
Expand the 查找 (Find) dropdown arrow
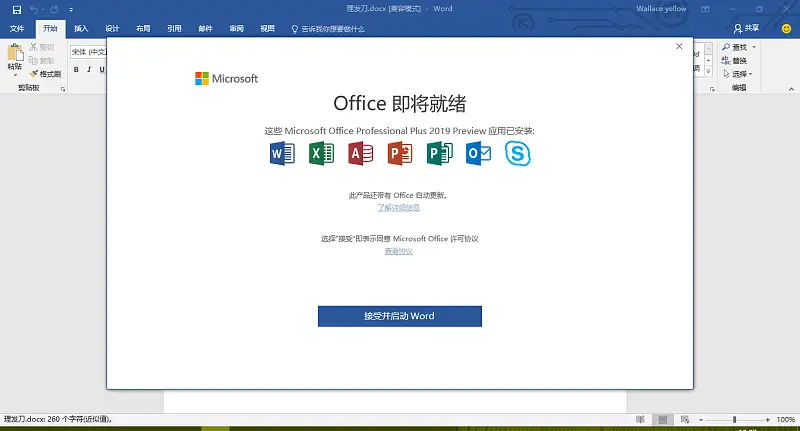pyautogui.click(x=754, y=47)
